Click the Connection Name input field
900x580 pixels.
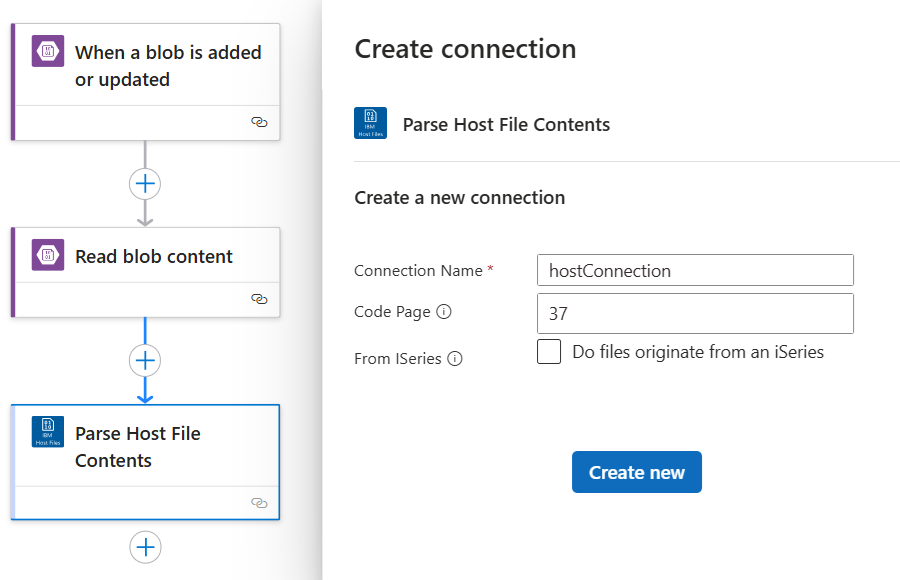[x=695, y=270]
